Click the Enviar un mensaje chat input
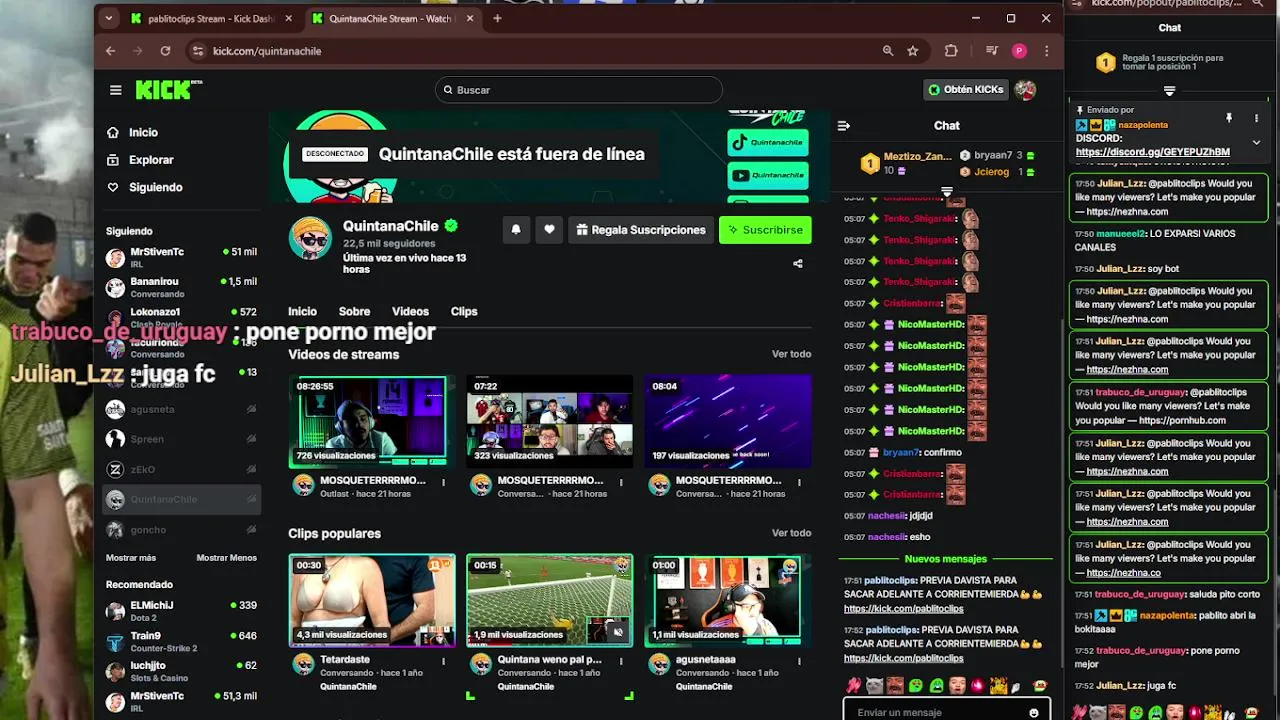Screen dimensions: 1280x720 [935, 712]
